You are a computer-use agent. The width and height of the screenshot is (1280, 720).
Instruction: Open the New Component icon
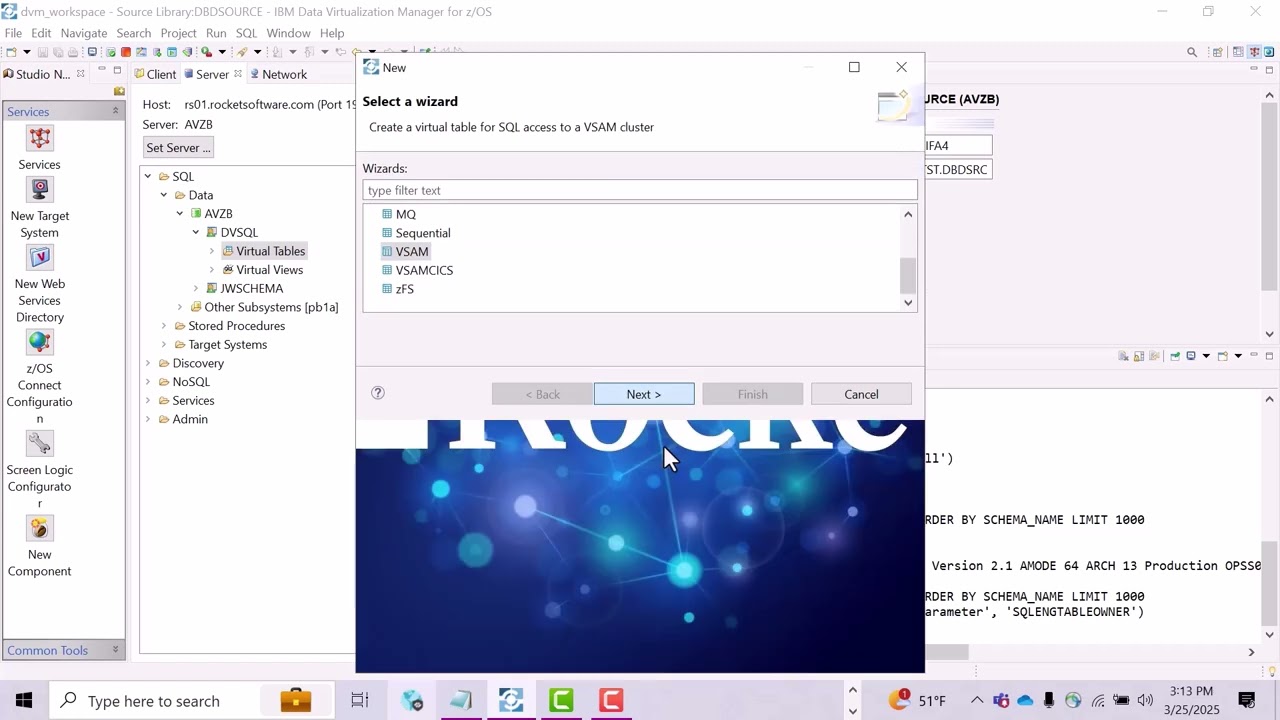[x=40, y=528]
